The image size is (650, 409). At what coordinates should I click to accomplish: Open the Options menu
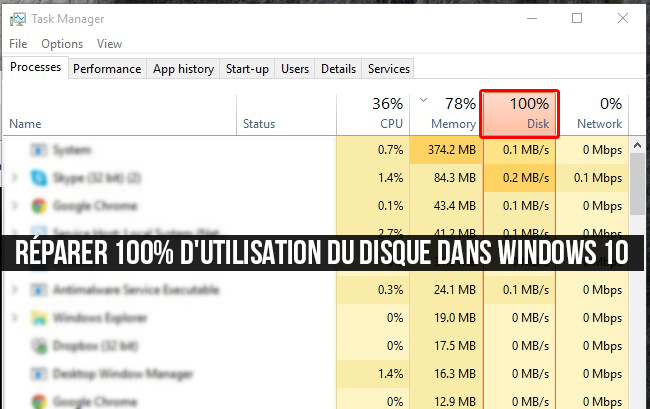pos(62,44)
